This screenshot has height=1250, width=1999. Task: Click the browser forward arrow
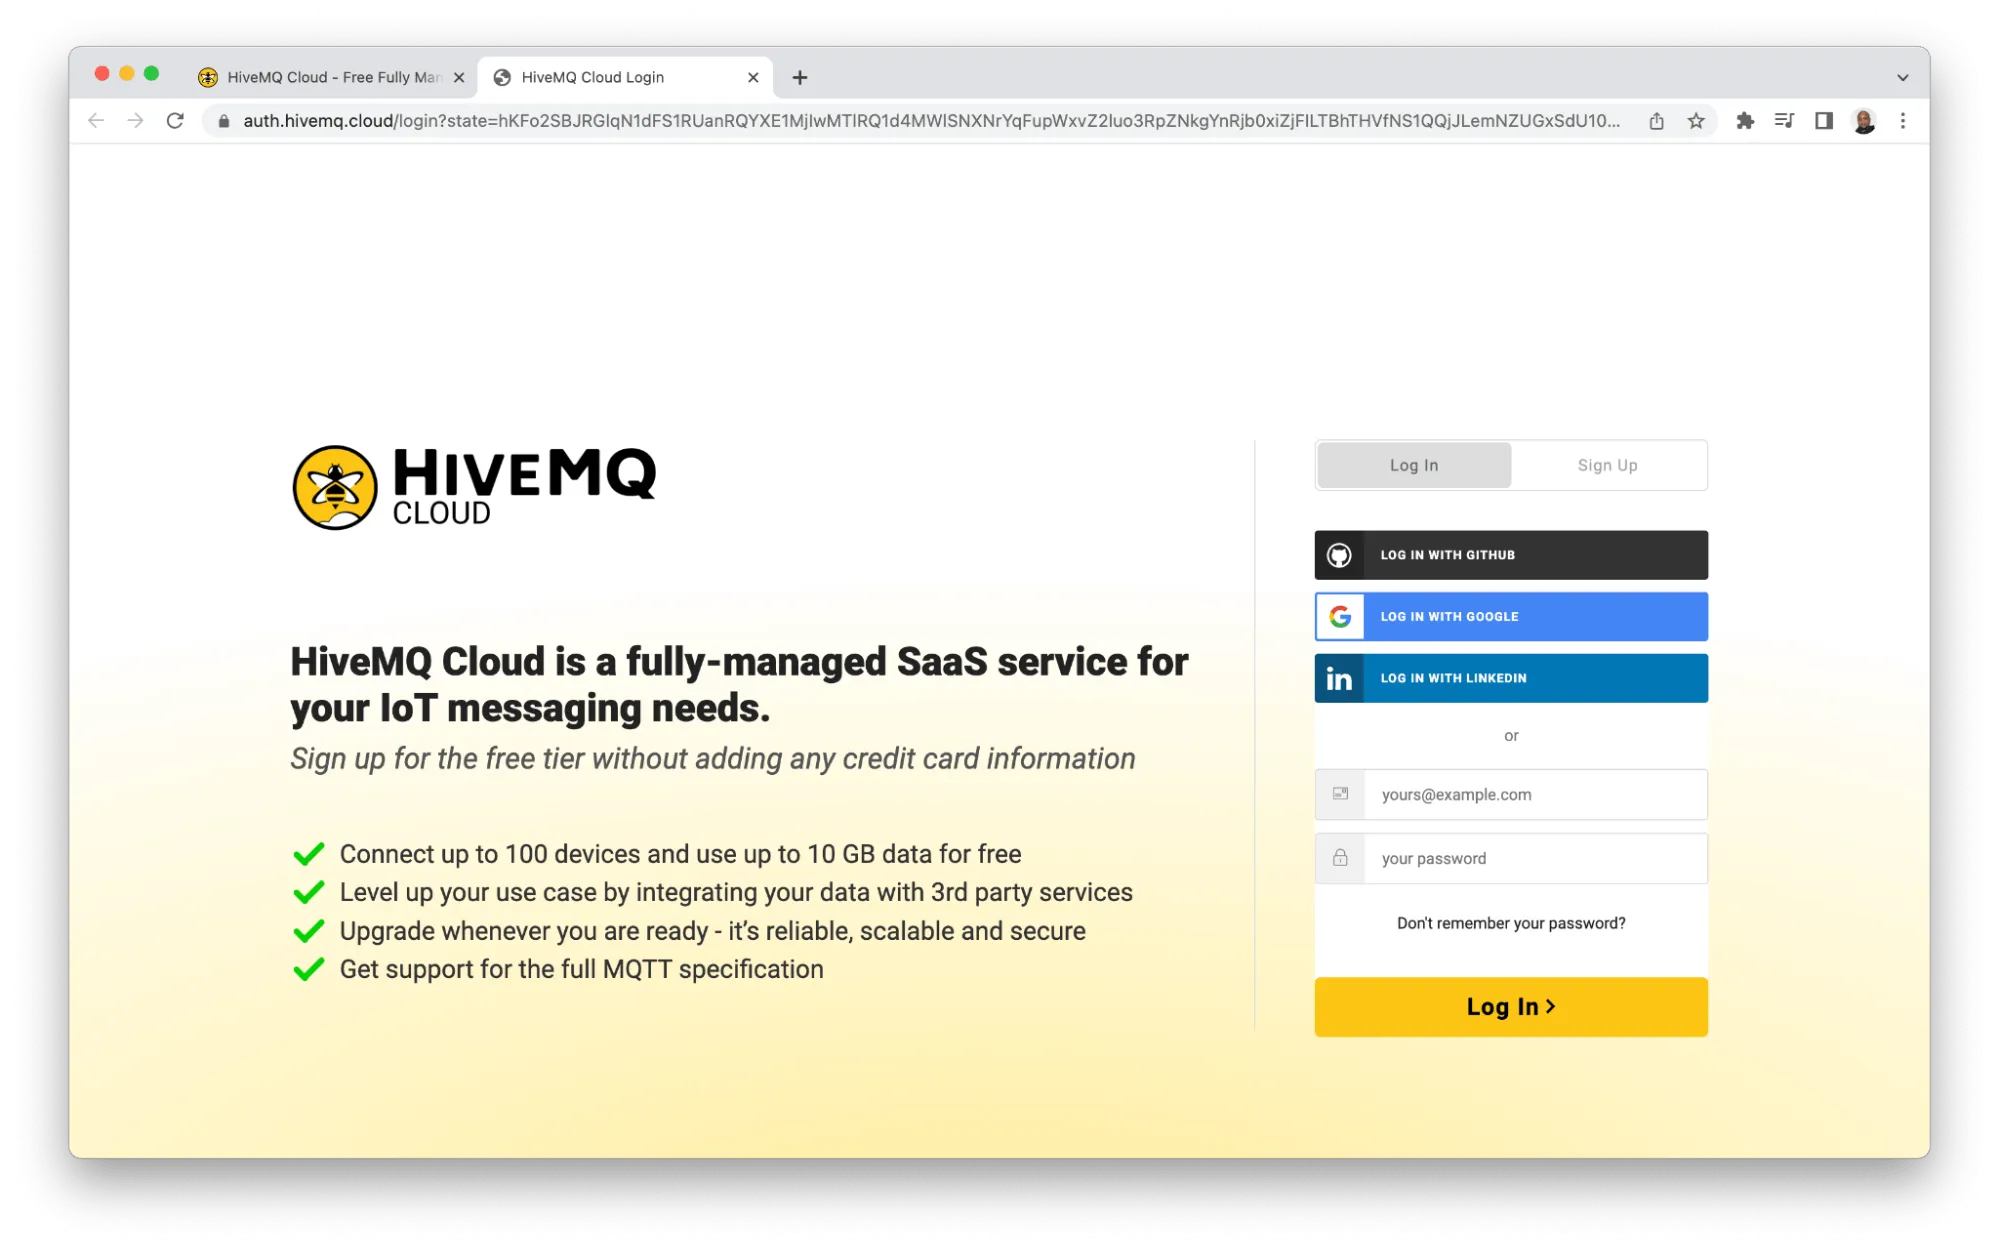pos(135,121)
